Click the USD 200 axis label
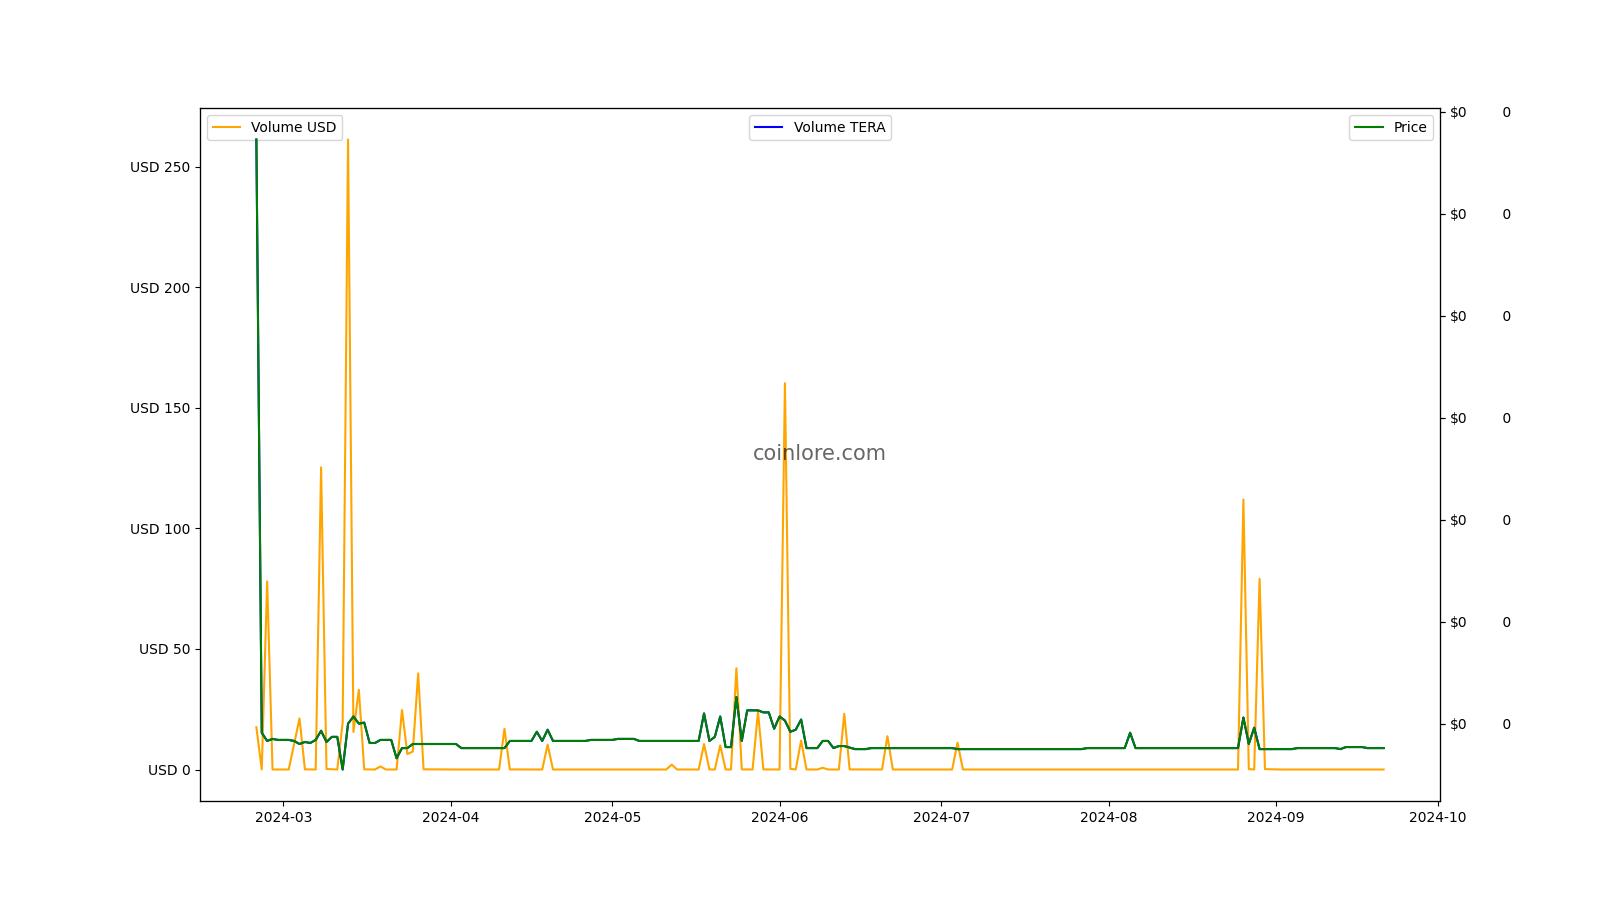The image size is (1600, 900). (x=160, y=288)
